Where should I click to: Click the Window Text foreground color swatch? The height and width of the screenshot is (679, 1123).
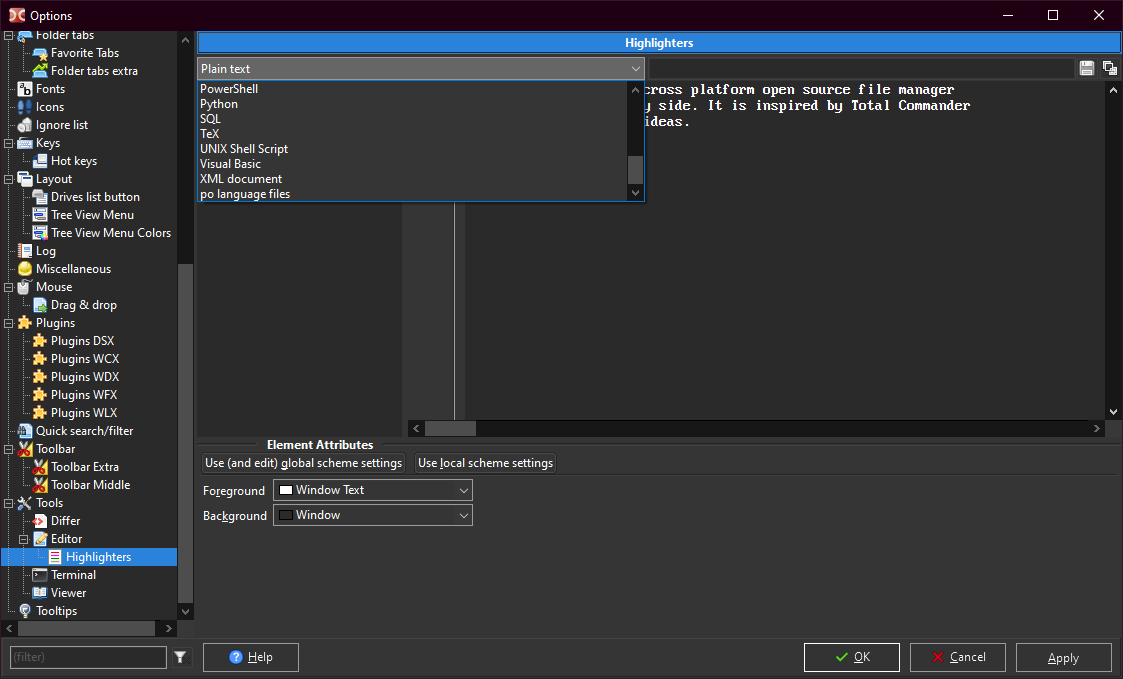pos(286,490)
